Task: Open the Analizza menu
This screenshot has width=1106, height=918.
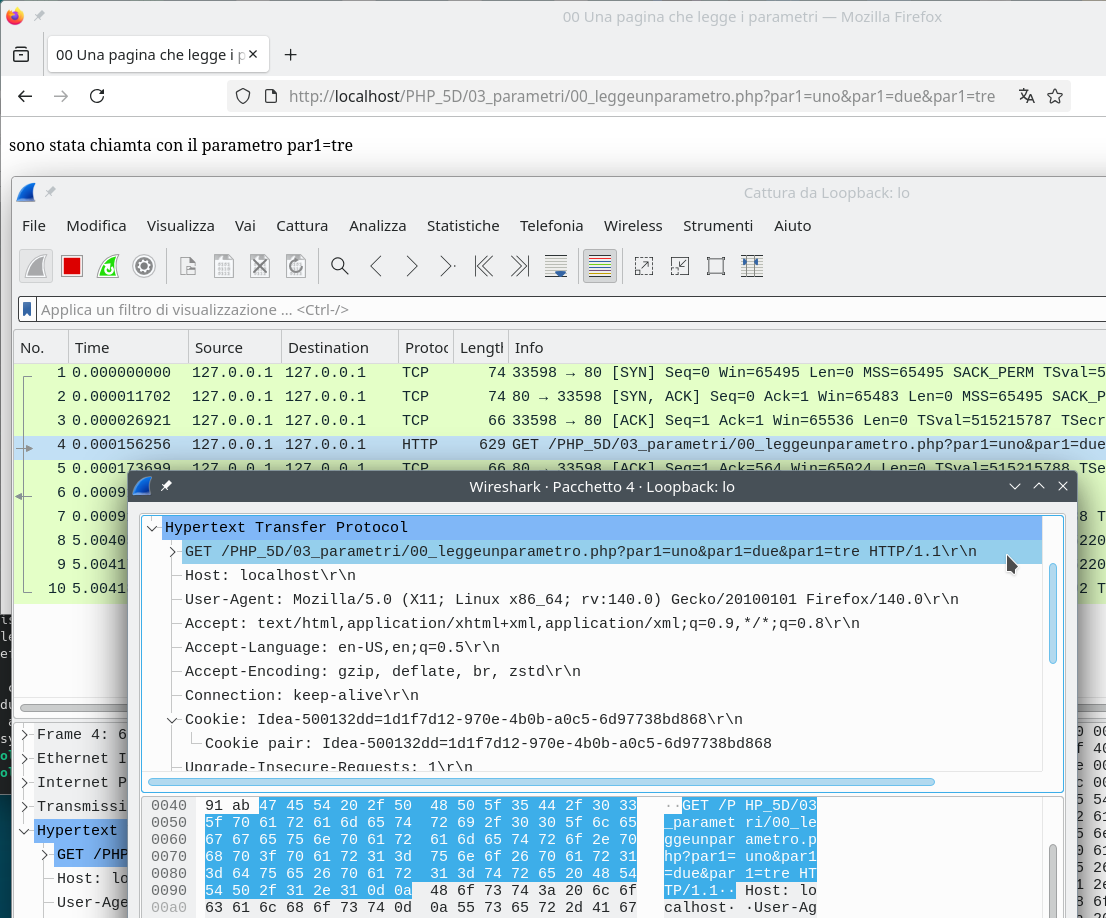Action: pos(377,226)
